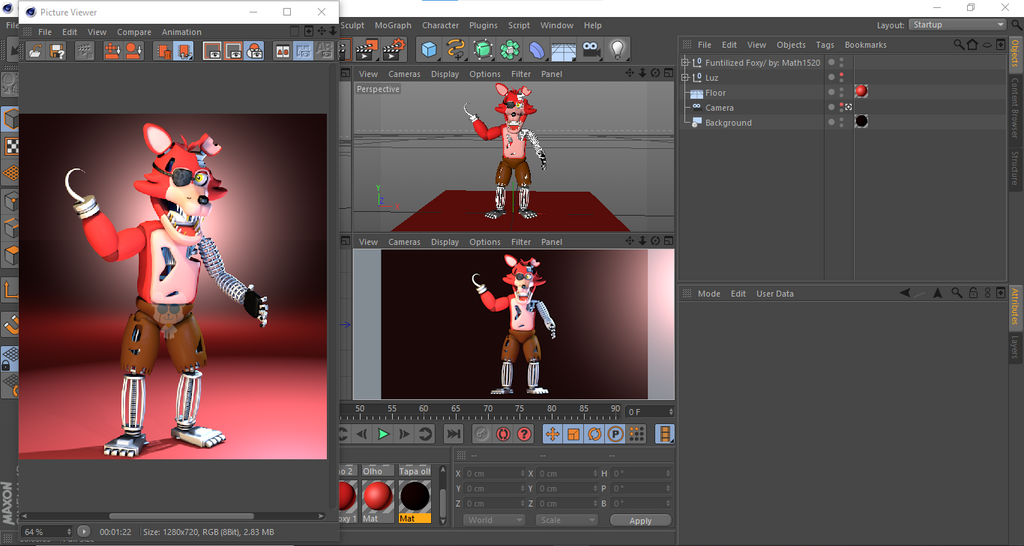The width and height of the screenshot is (1024, 546).
Task: Open Compare menu in Picture Viewer
Action: point(134,32)
